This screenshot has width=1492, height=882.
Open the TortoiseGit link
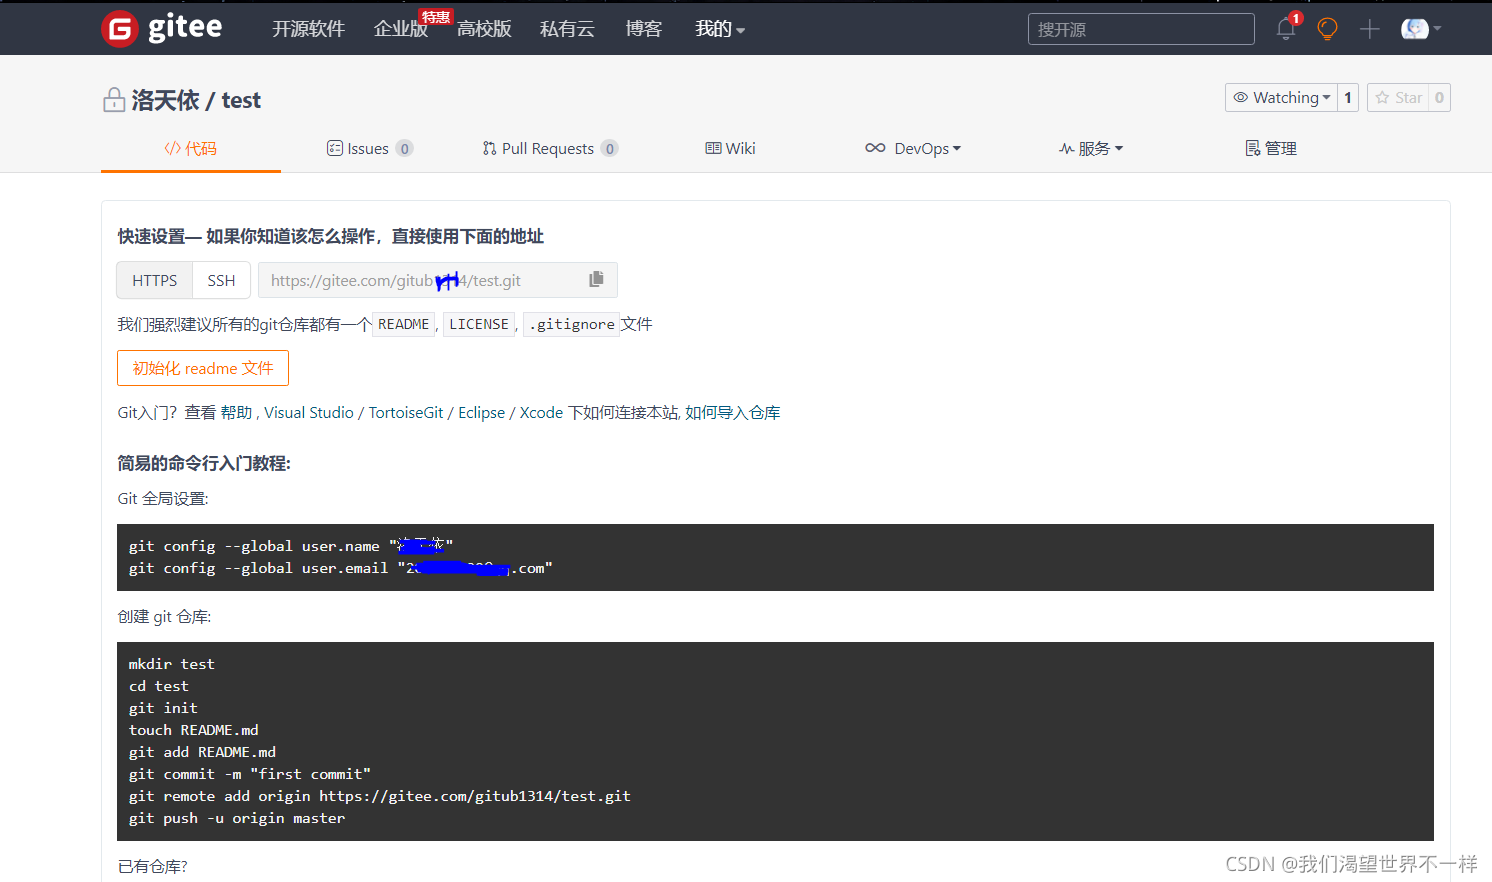click(x=406, y=412)
